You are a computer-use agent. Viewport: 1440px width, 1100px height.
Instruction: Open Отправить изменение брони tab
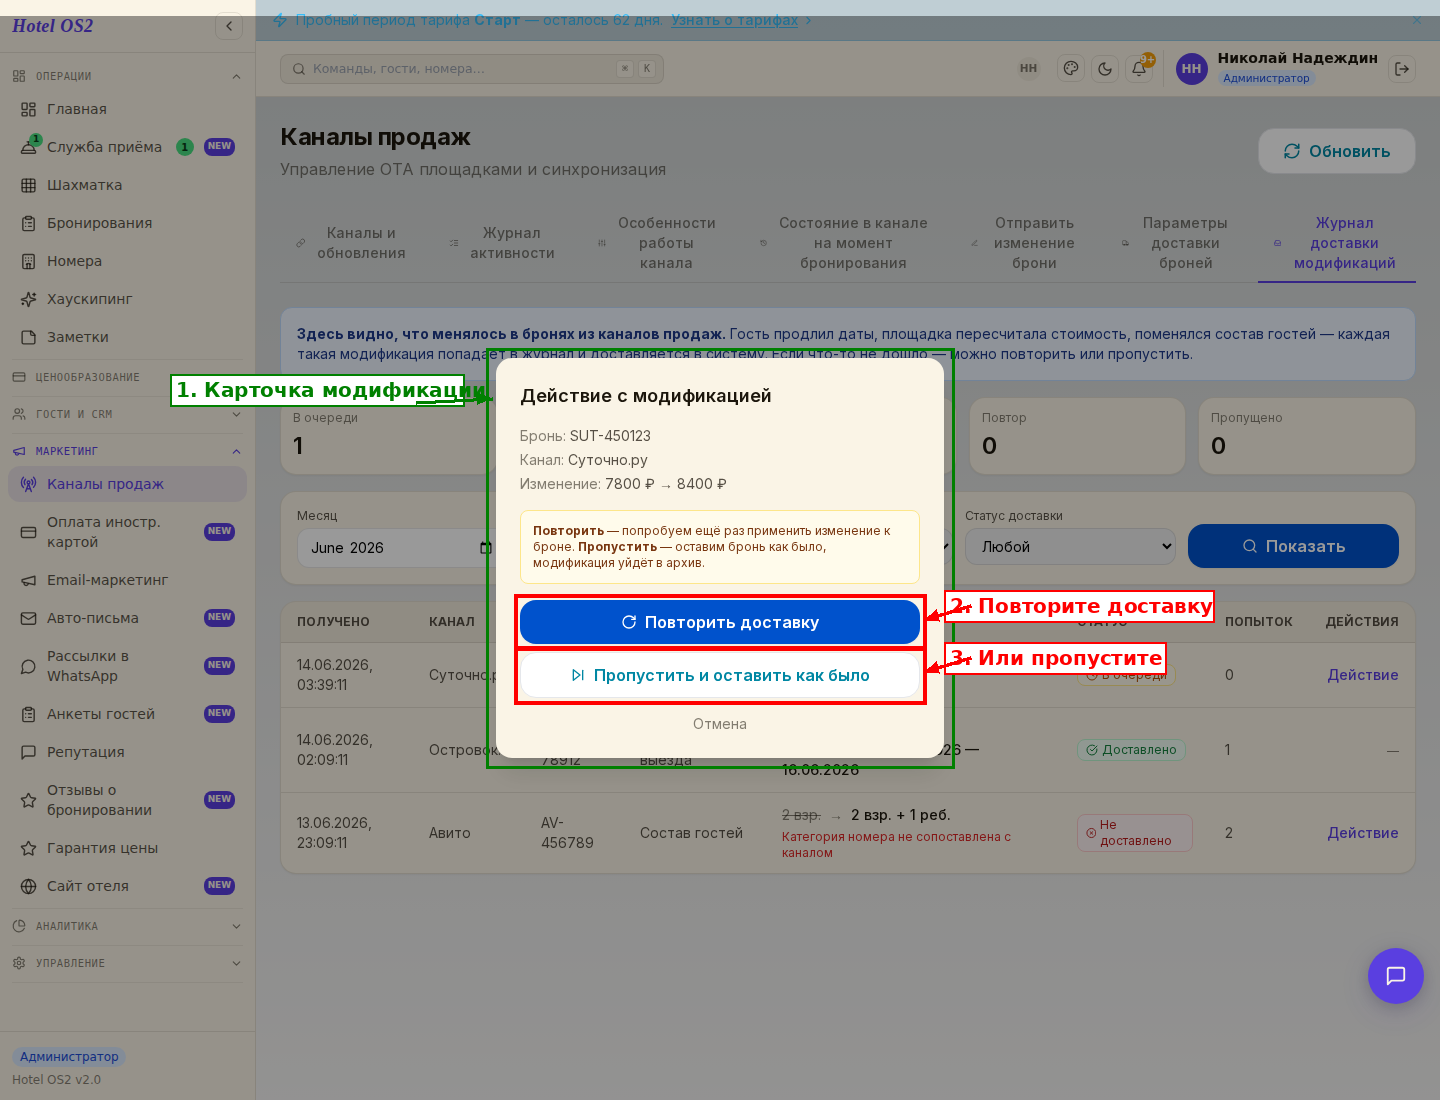1024,243
